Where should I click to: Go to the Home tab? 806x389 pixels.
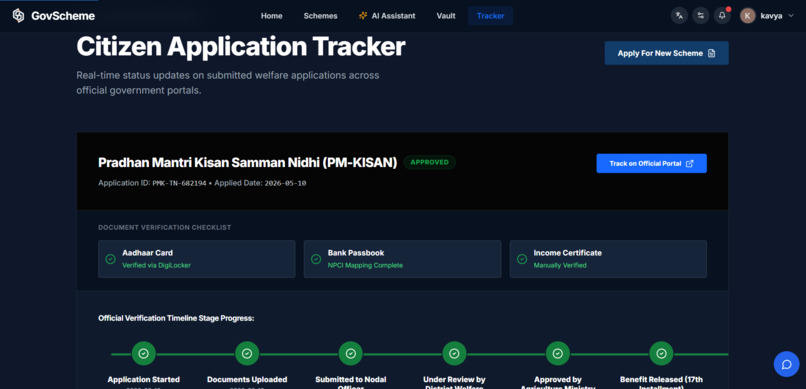click(271, 16)
